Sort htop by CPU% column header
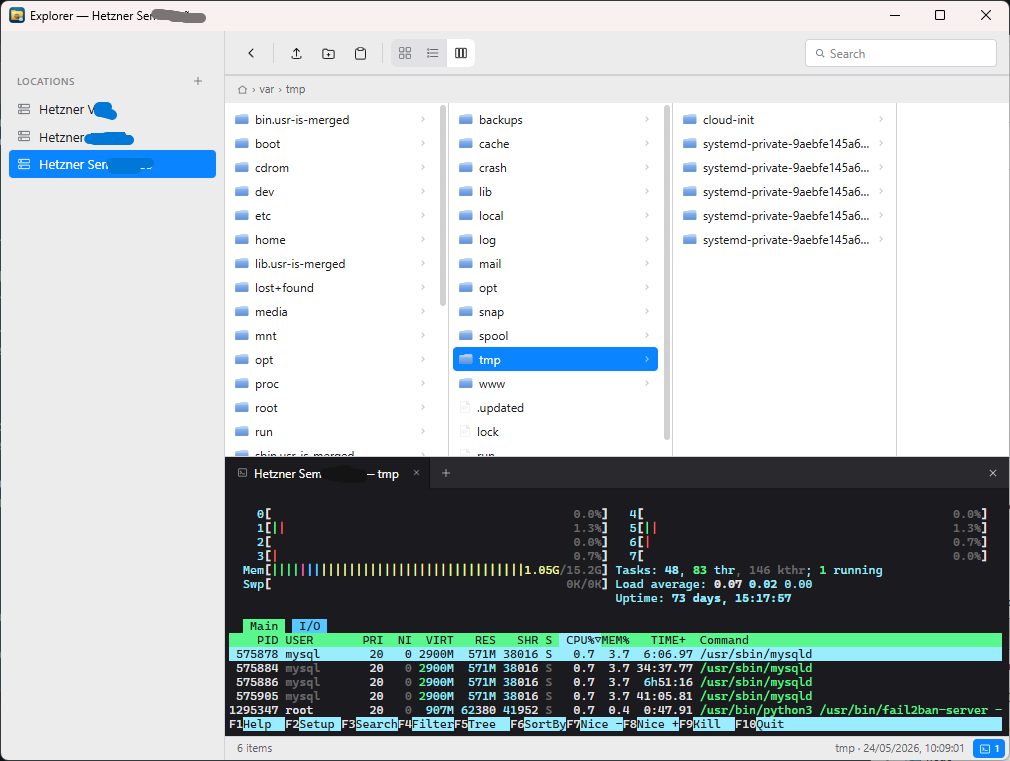Screen dimensions: 1010x761 tap(583, 640)
